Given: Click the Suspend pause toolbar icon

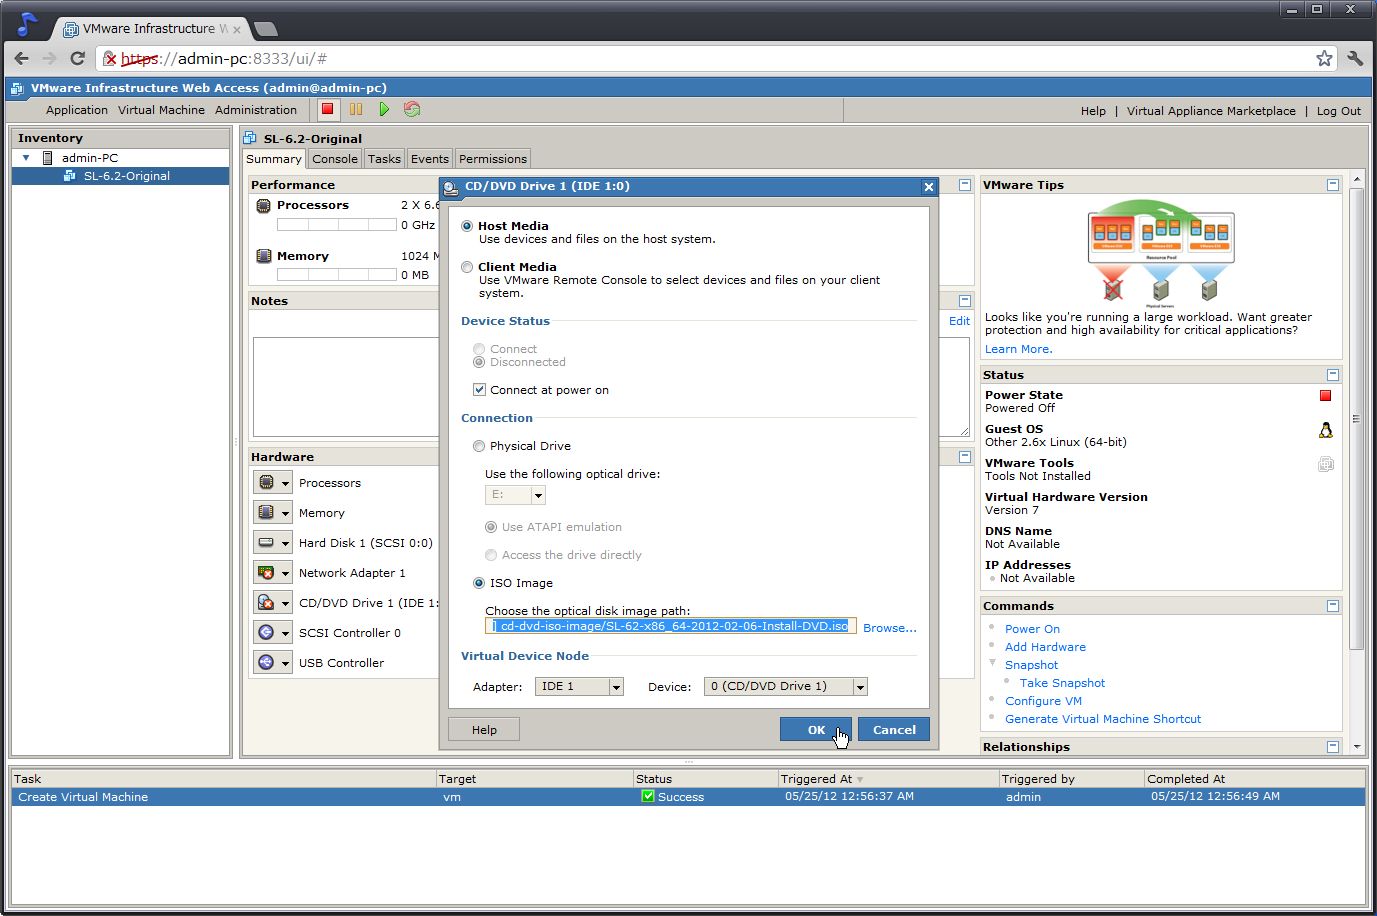Looking at the screenshot, I should [x=356, y=109].
